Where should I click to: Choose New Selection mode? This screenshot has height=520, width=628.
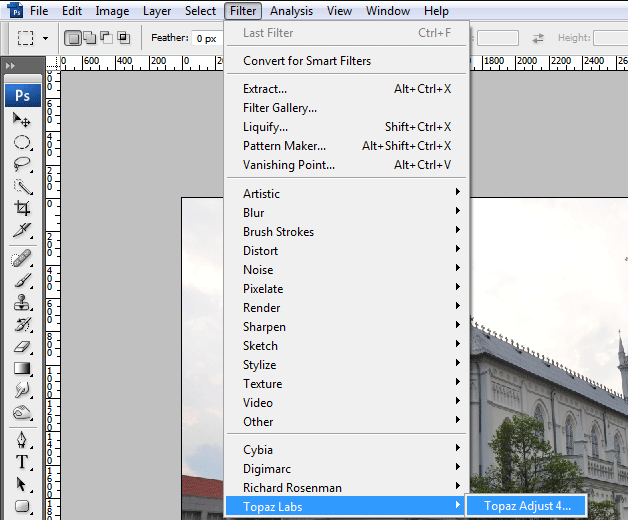coord(73,38)
